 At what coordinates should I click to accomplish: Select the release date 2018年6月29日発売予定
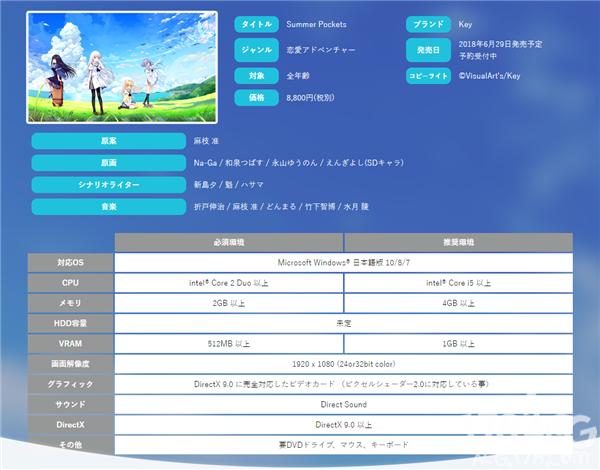point(501,44)
